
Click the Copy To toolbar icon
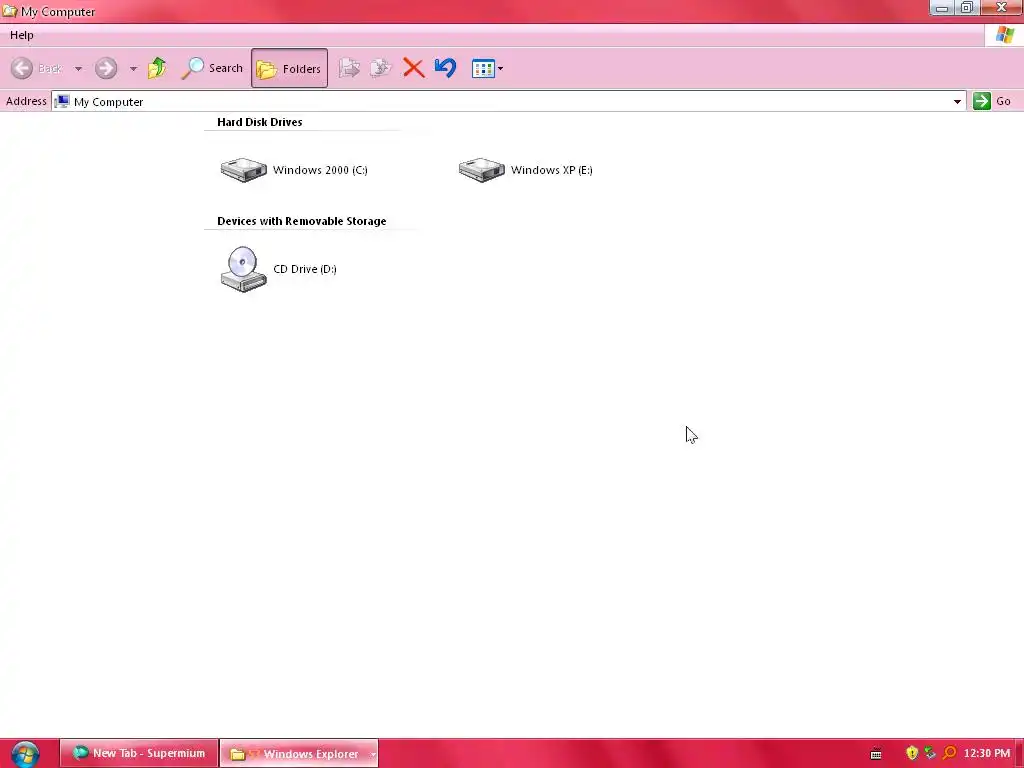pyautogui.click(x=381, y=68)
